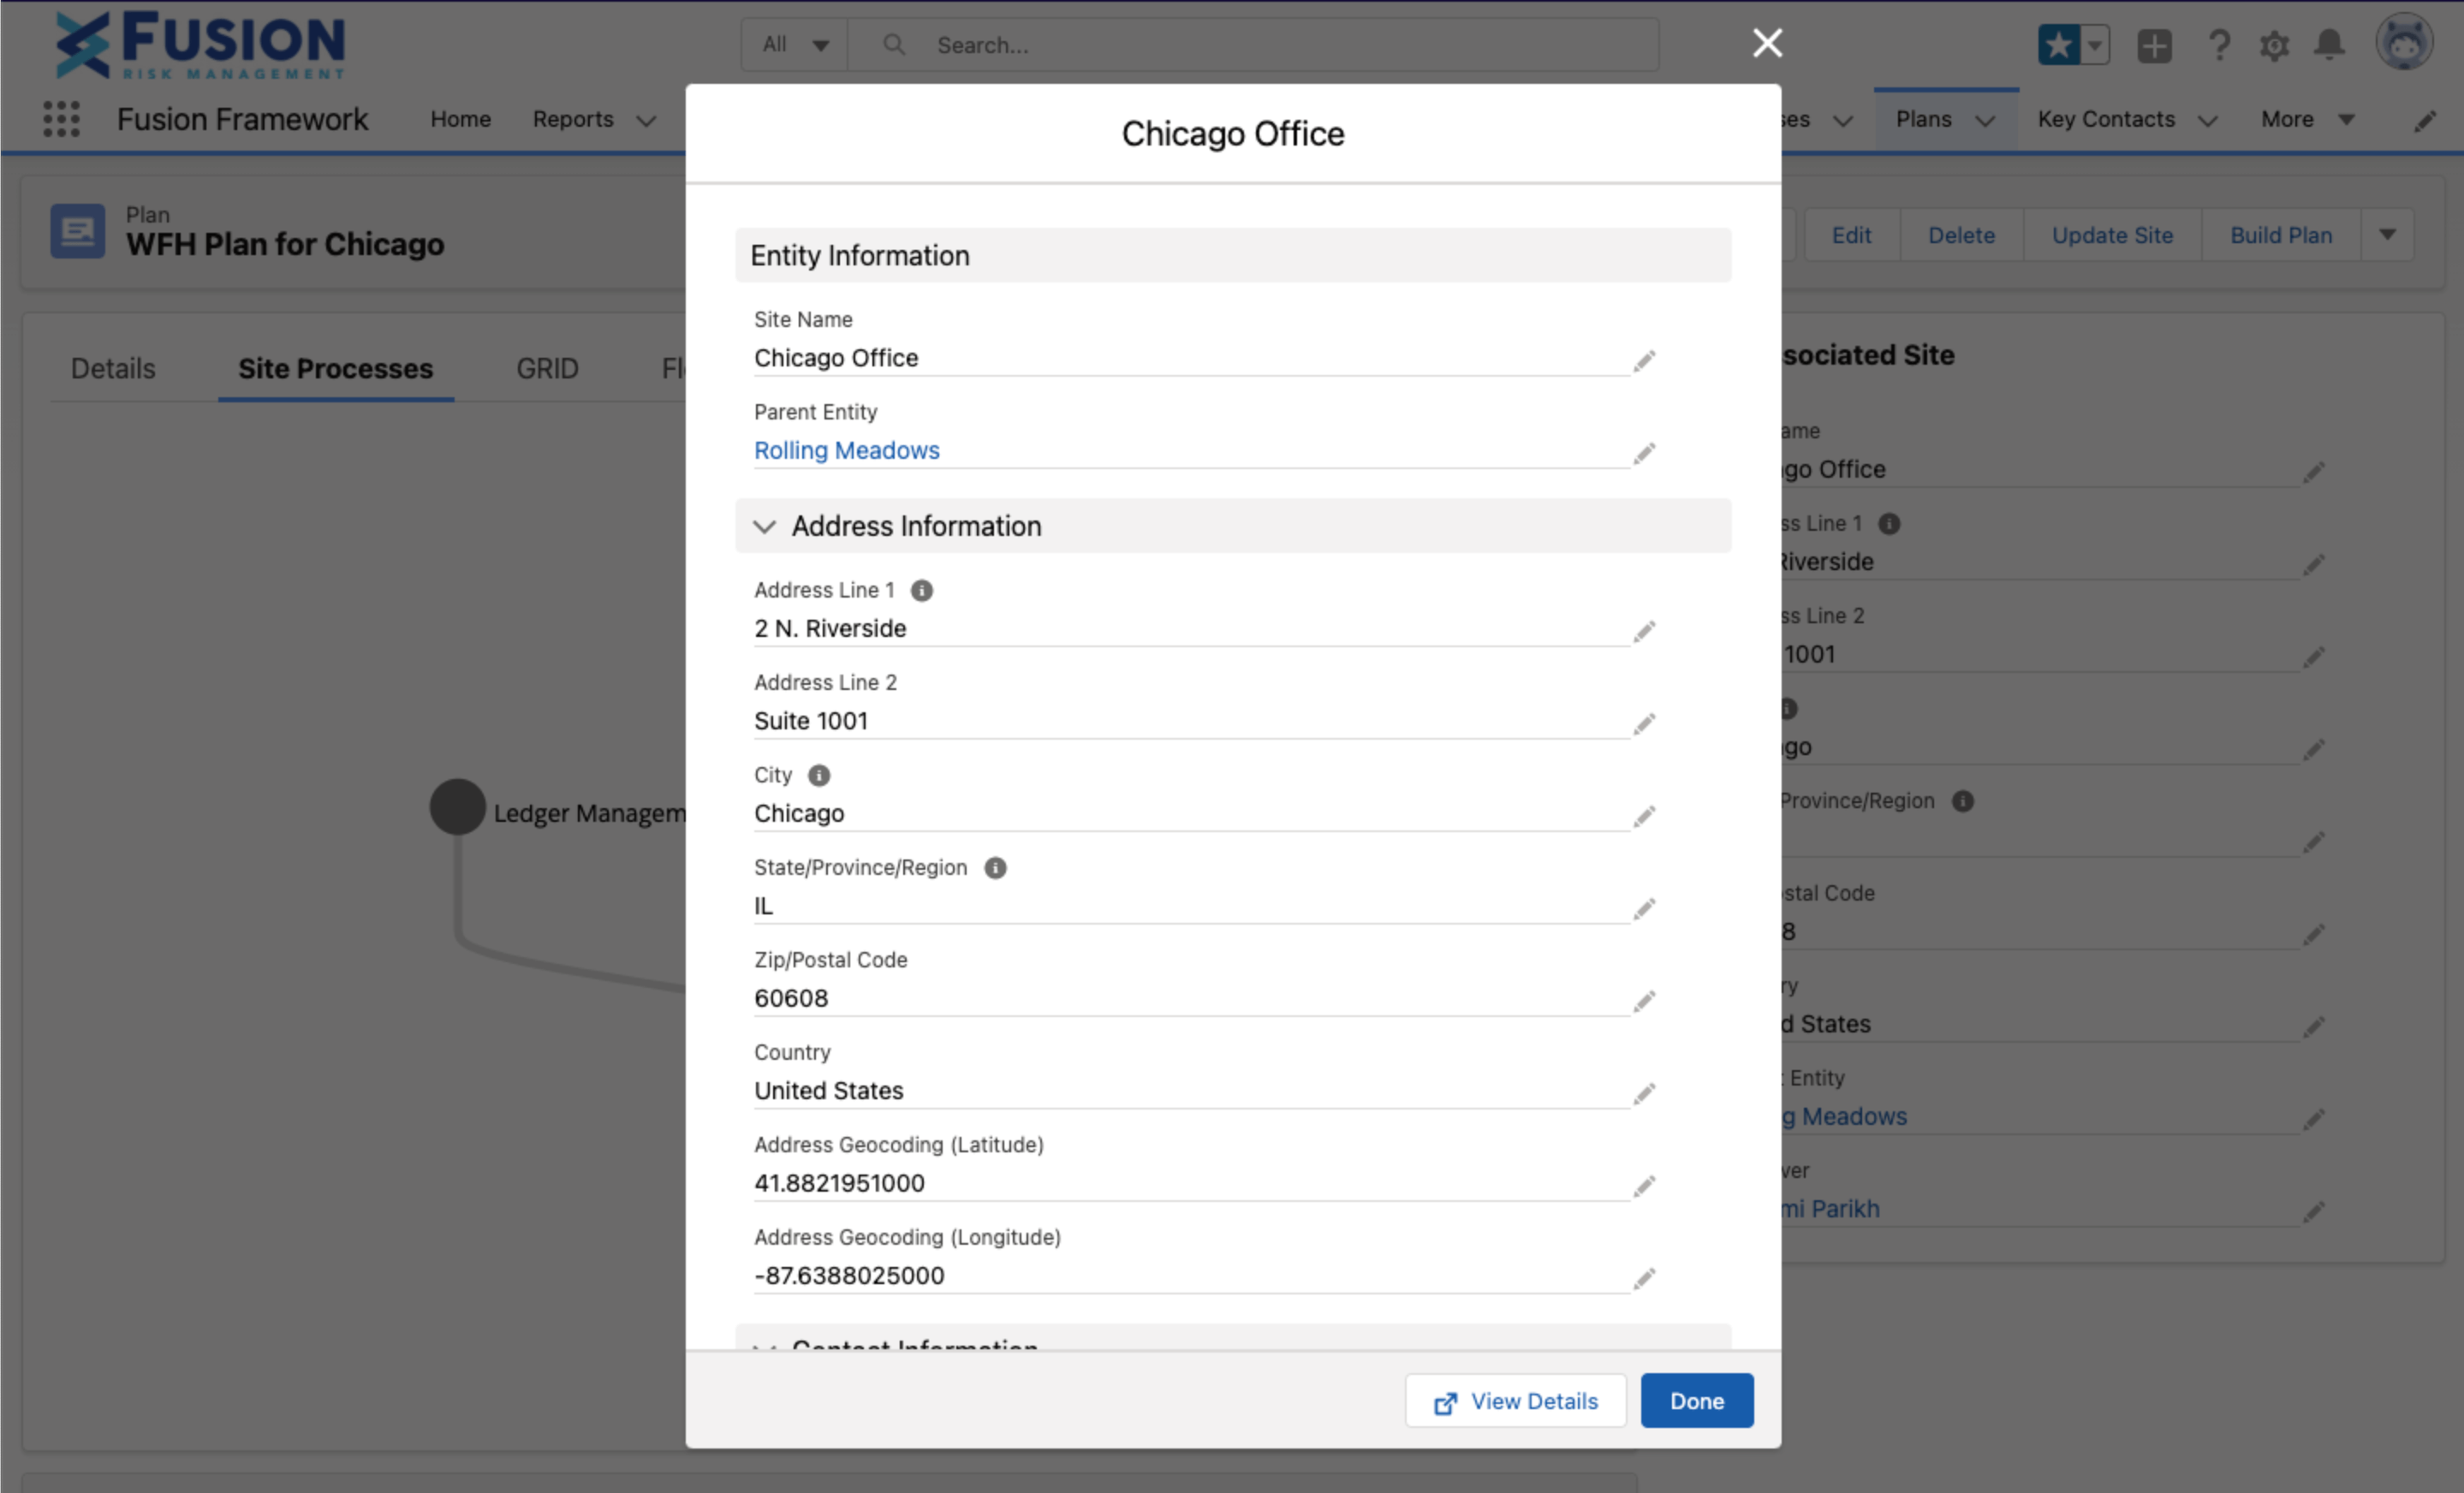Click the Done button to close modal
The image size is (2464, 1493).
[x=1695, y=1400]
